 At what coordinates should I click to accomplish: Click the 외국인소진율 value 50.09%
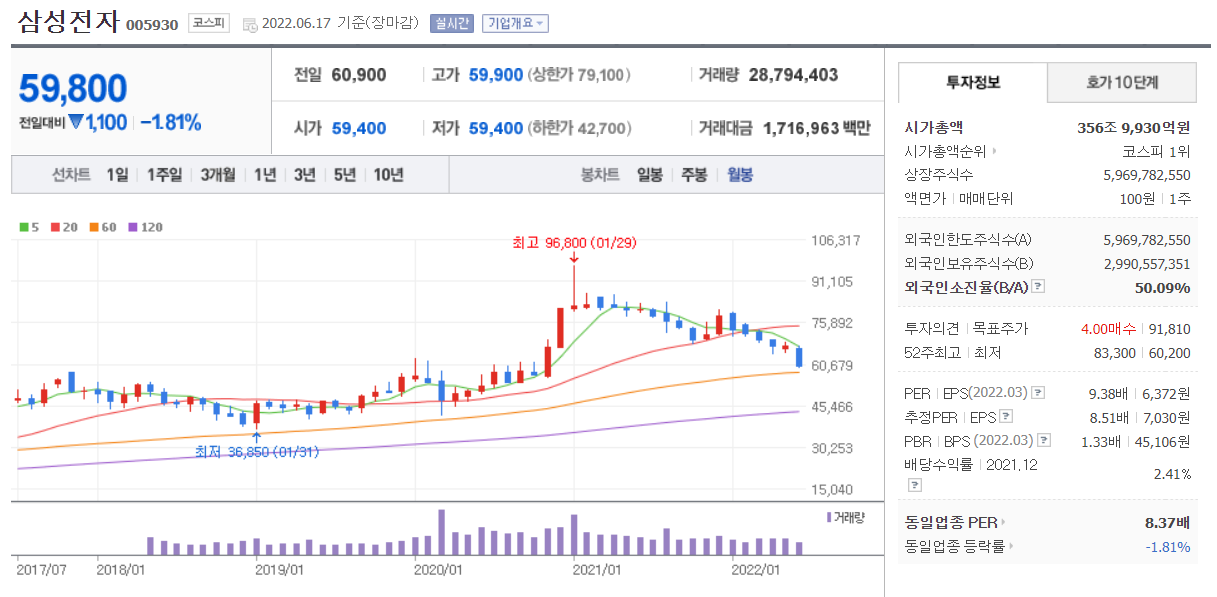coord(1161,287)
